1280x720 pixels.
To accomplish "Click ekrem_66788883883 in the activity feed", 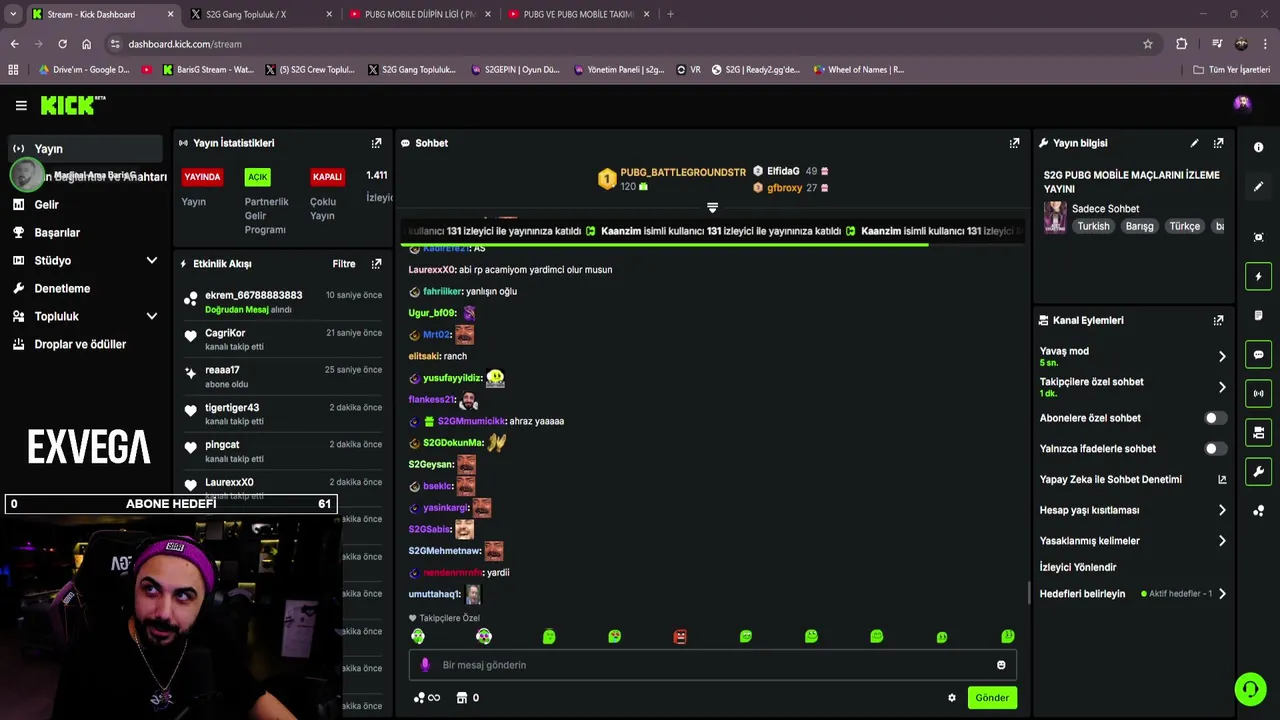I will (253, 295).
